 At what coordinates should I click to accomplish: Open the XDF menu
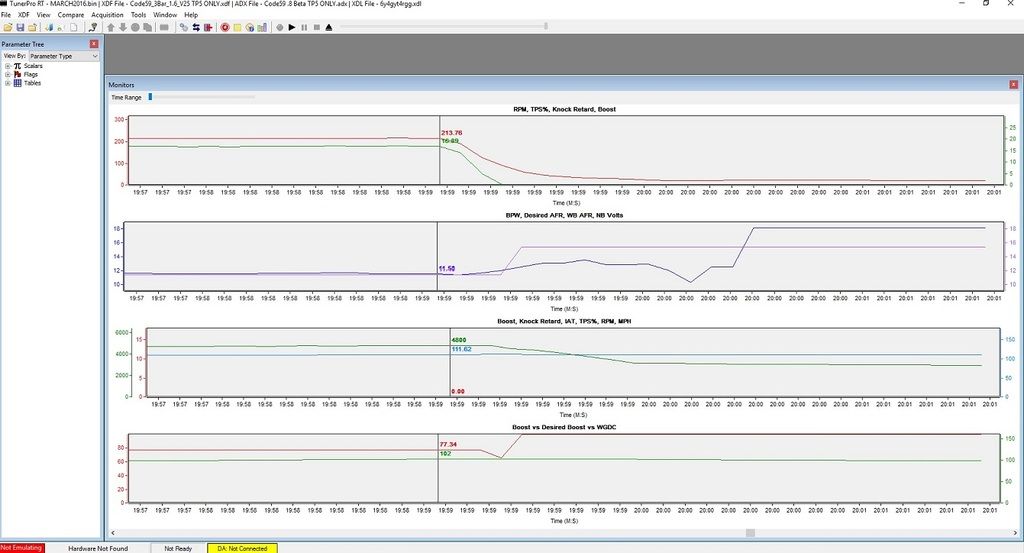tap(23, 16)
